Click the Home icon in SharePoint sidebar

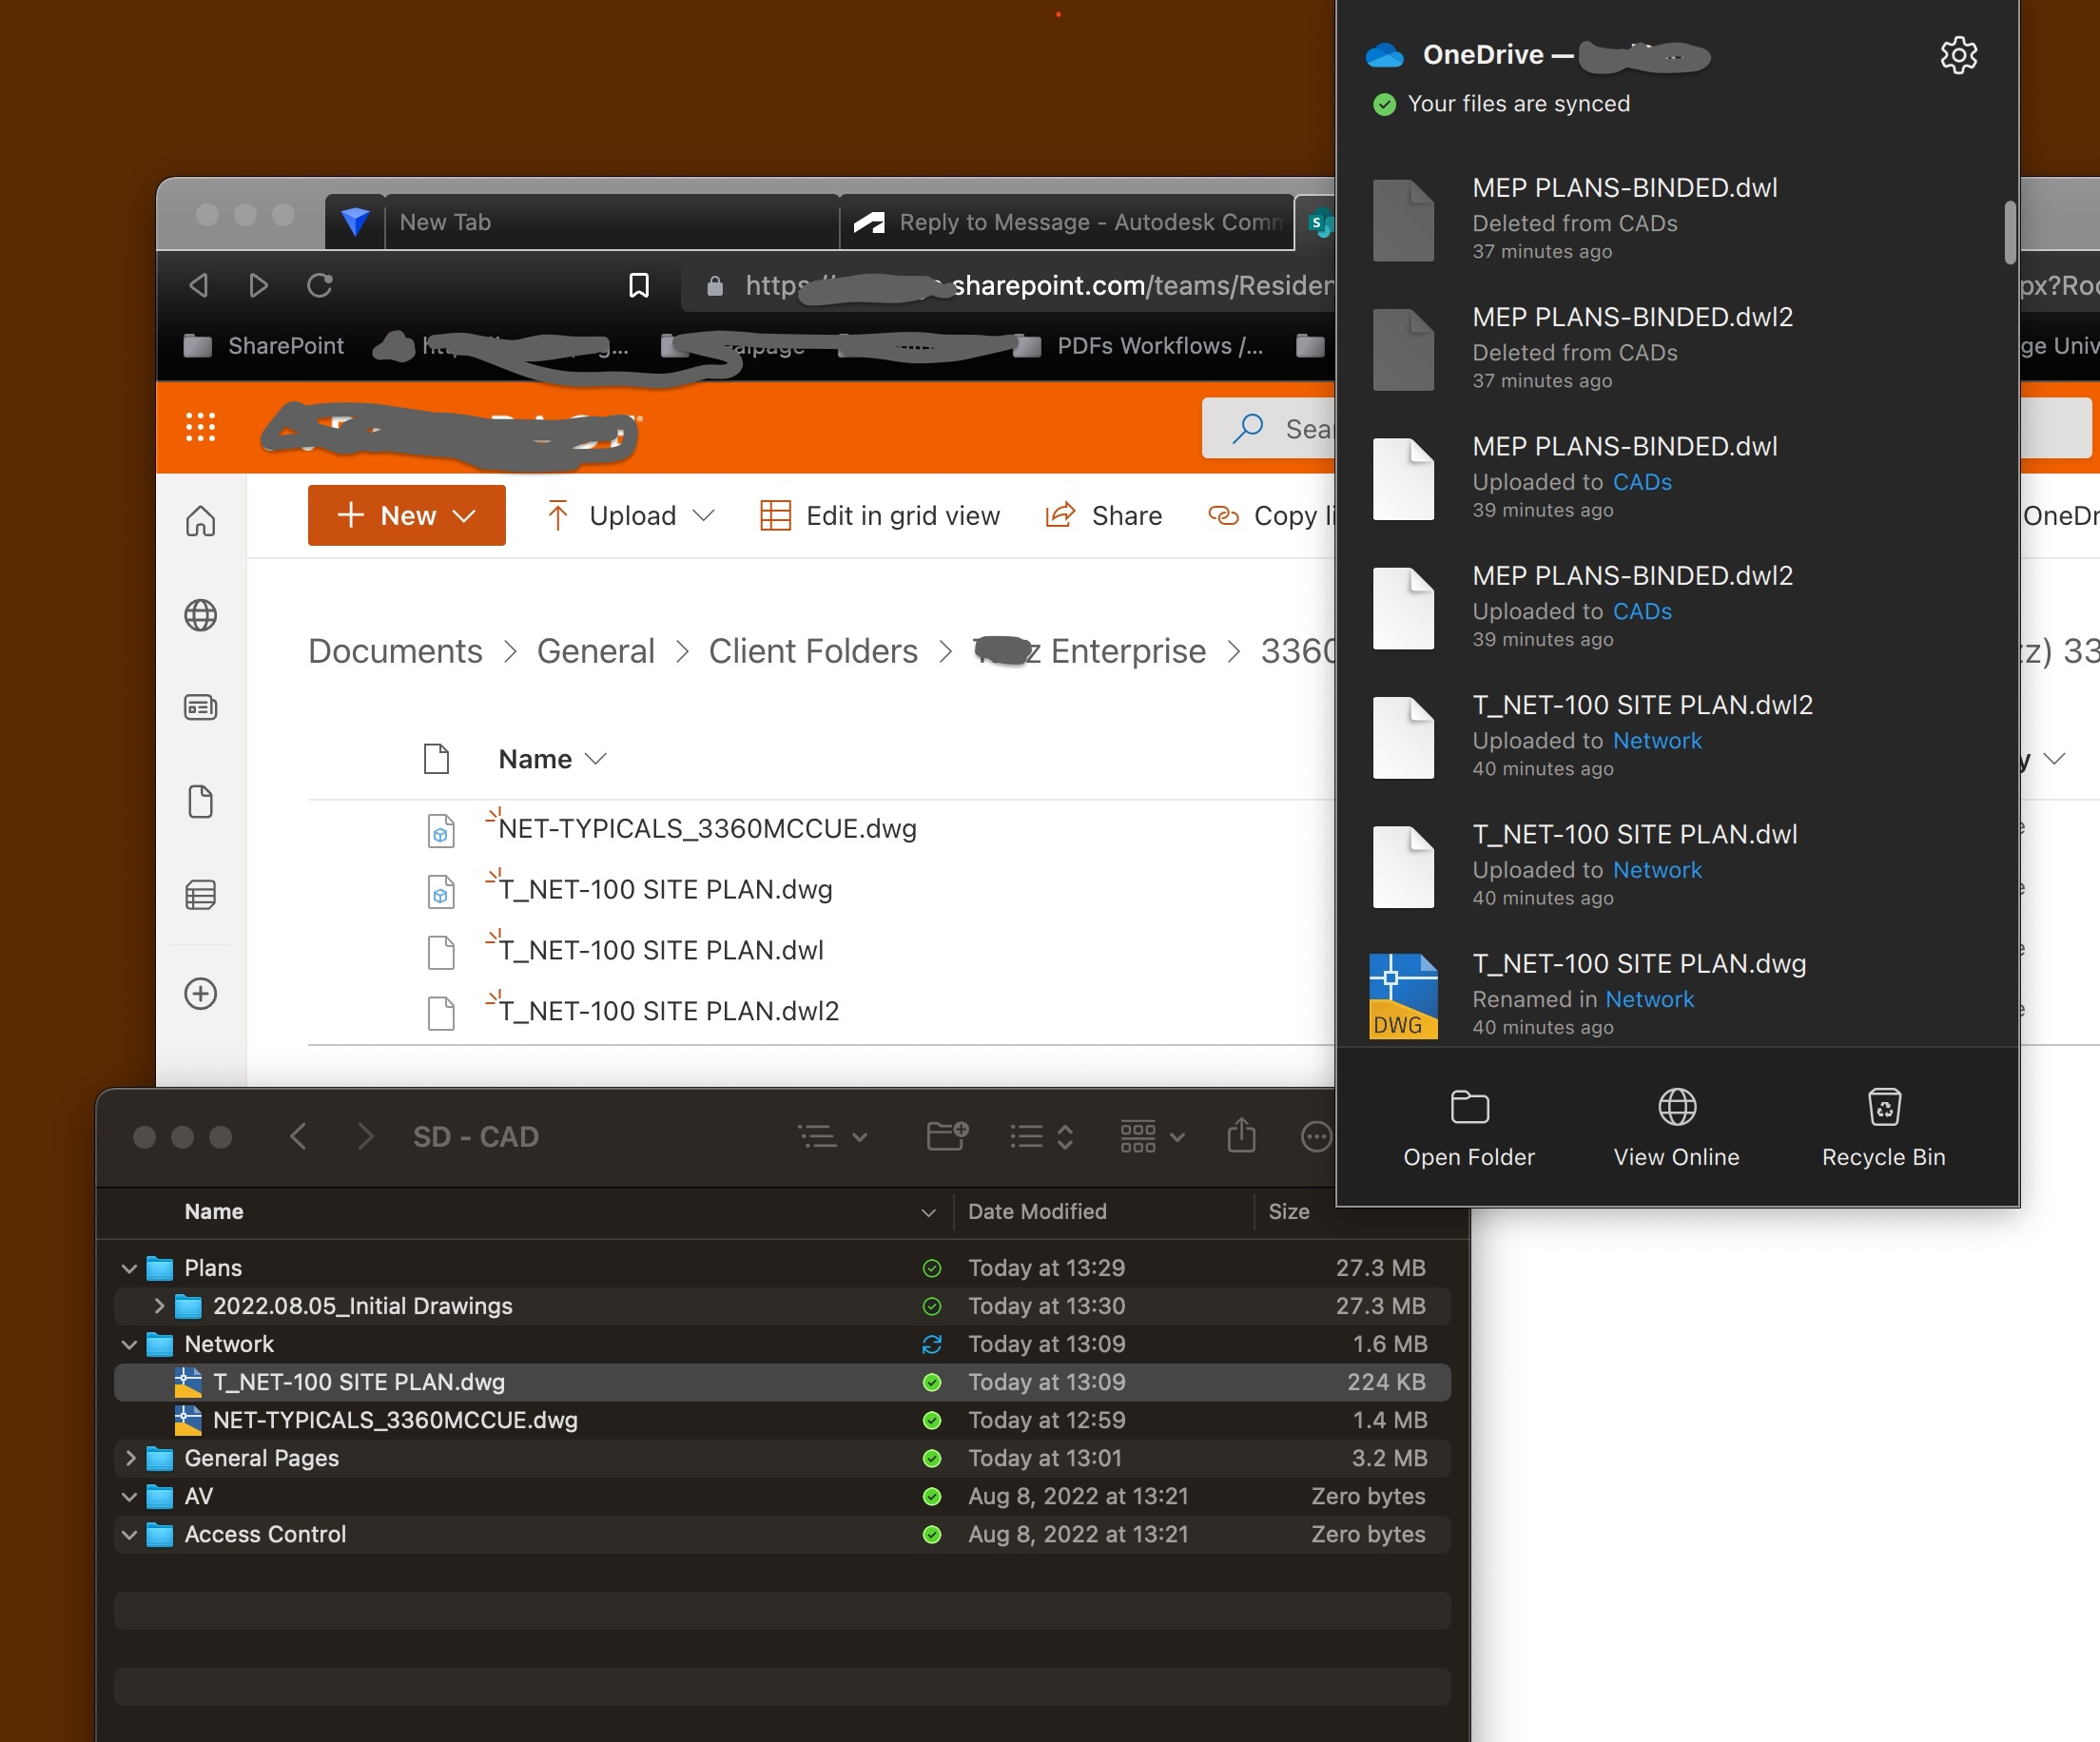[x=201, y=520]
